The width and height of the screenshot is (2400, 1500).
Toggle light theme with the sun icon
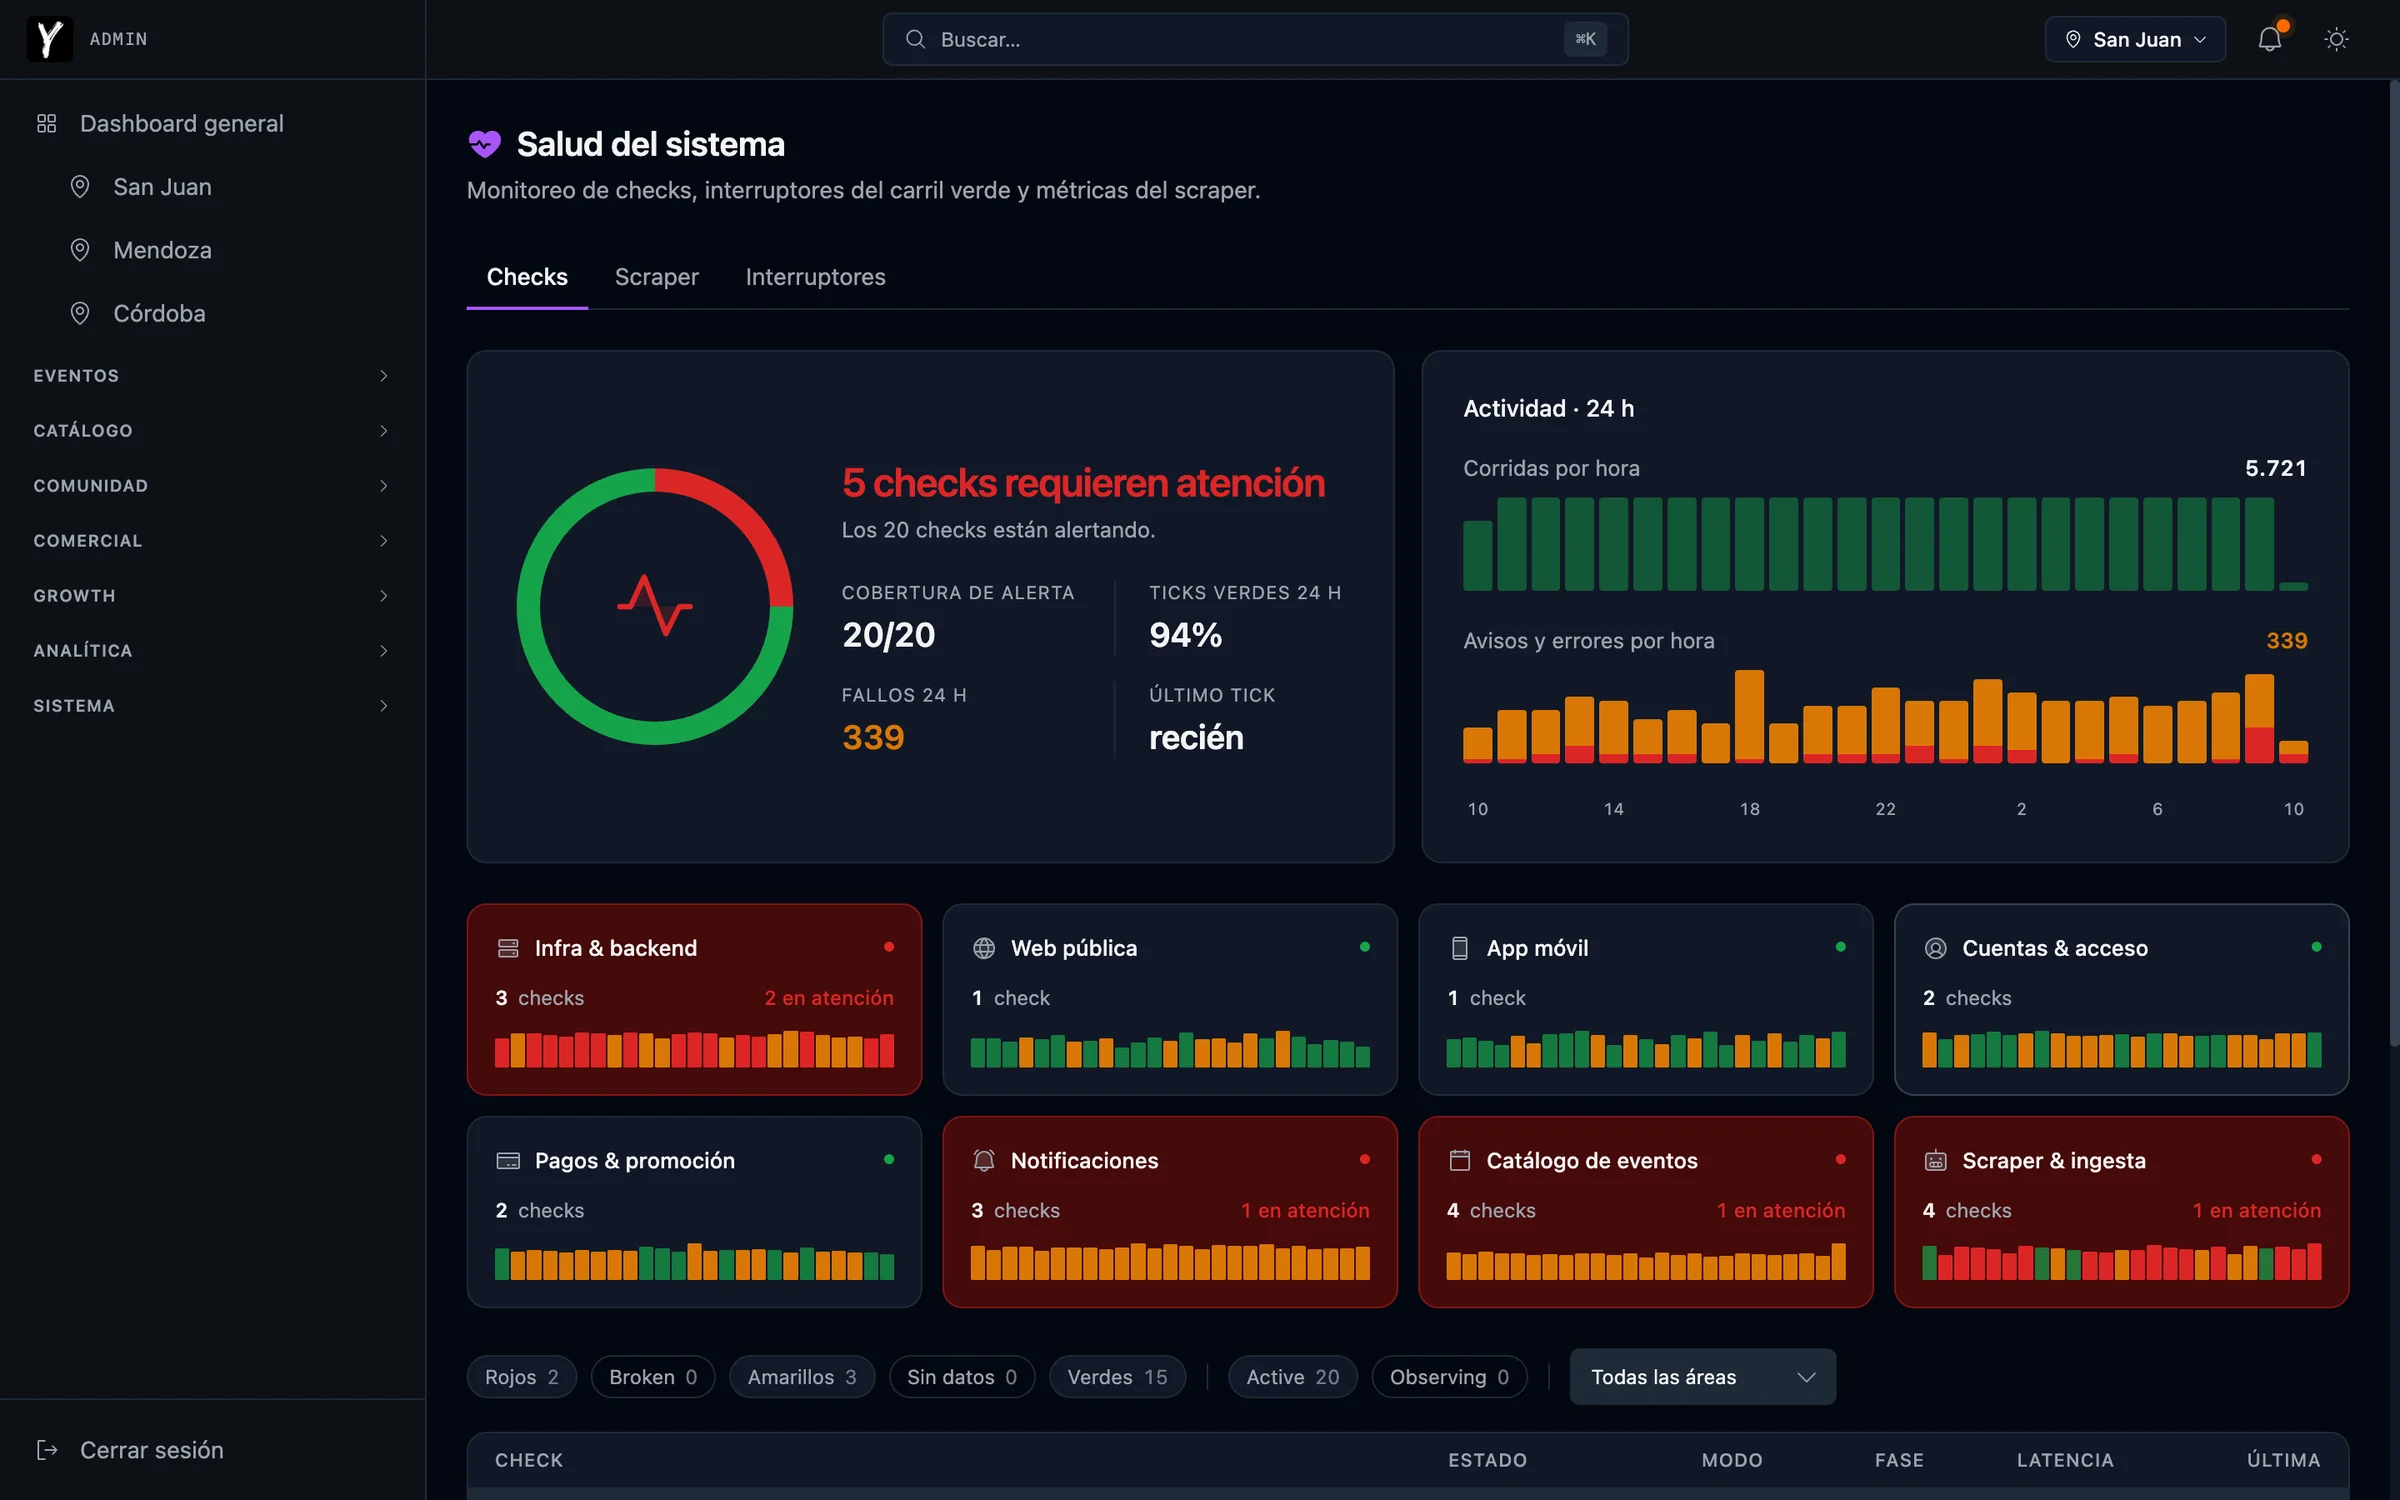click(2336, 39)
